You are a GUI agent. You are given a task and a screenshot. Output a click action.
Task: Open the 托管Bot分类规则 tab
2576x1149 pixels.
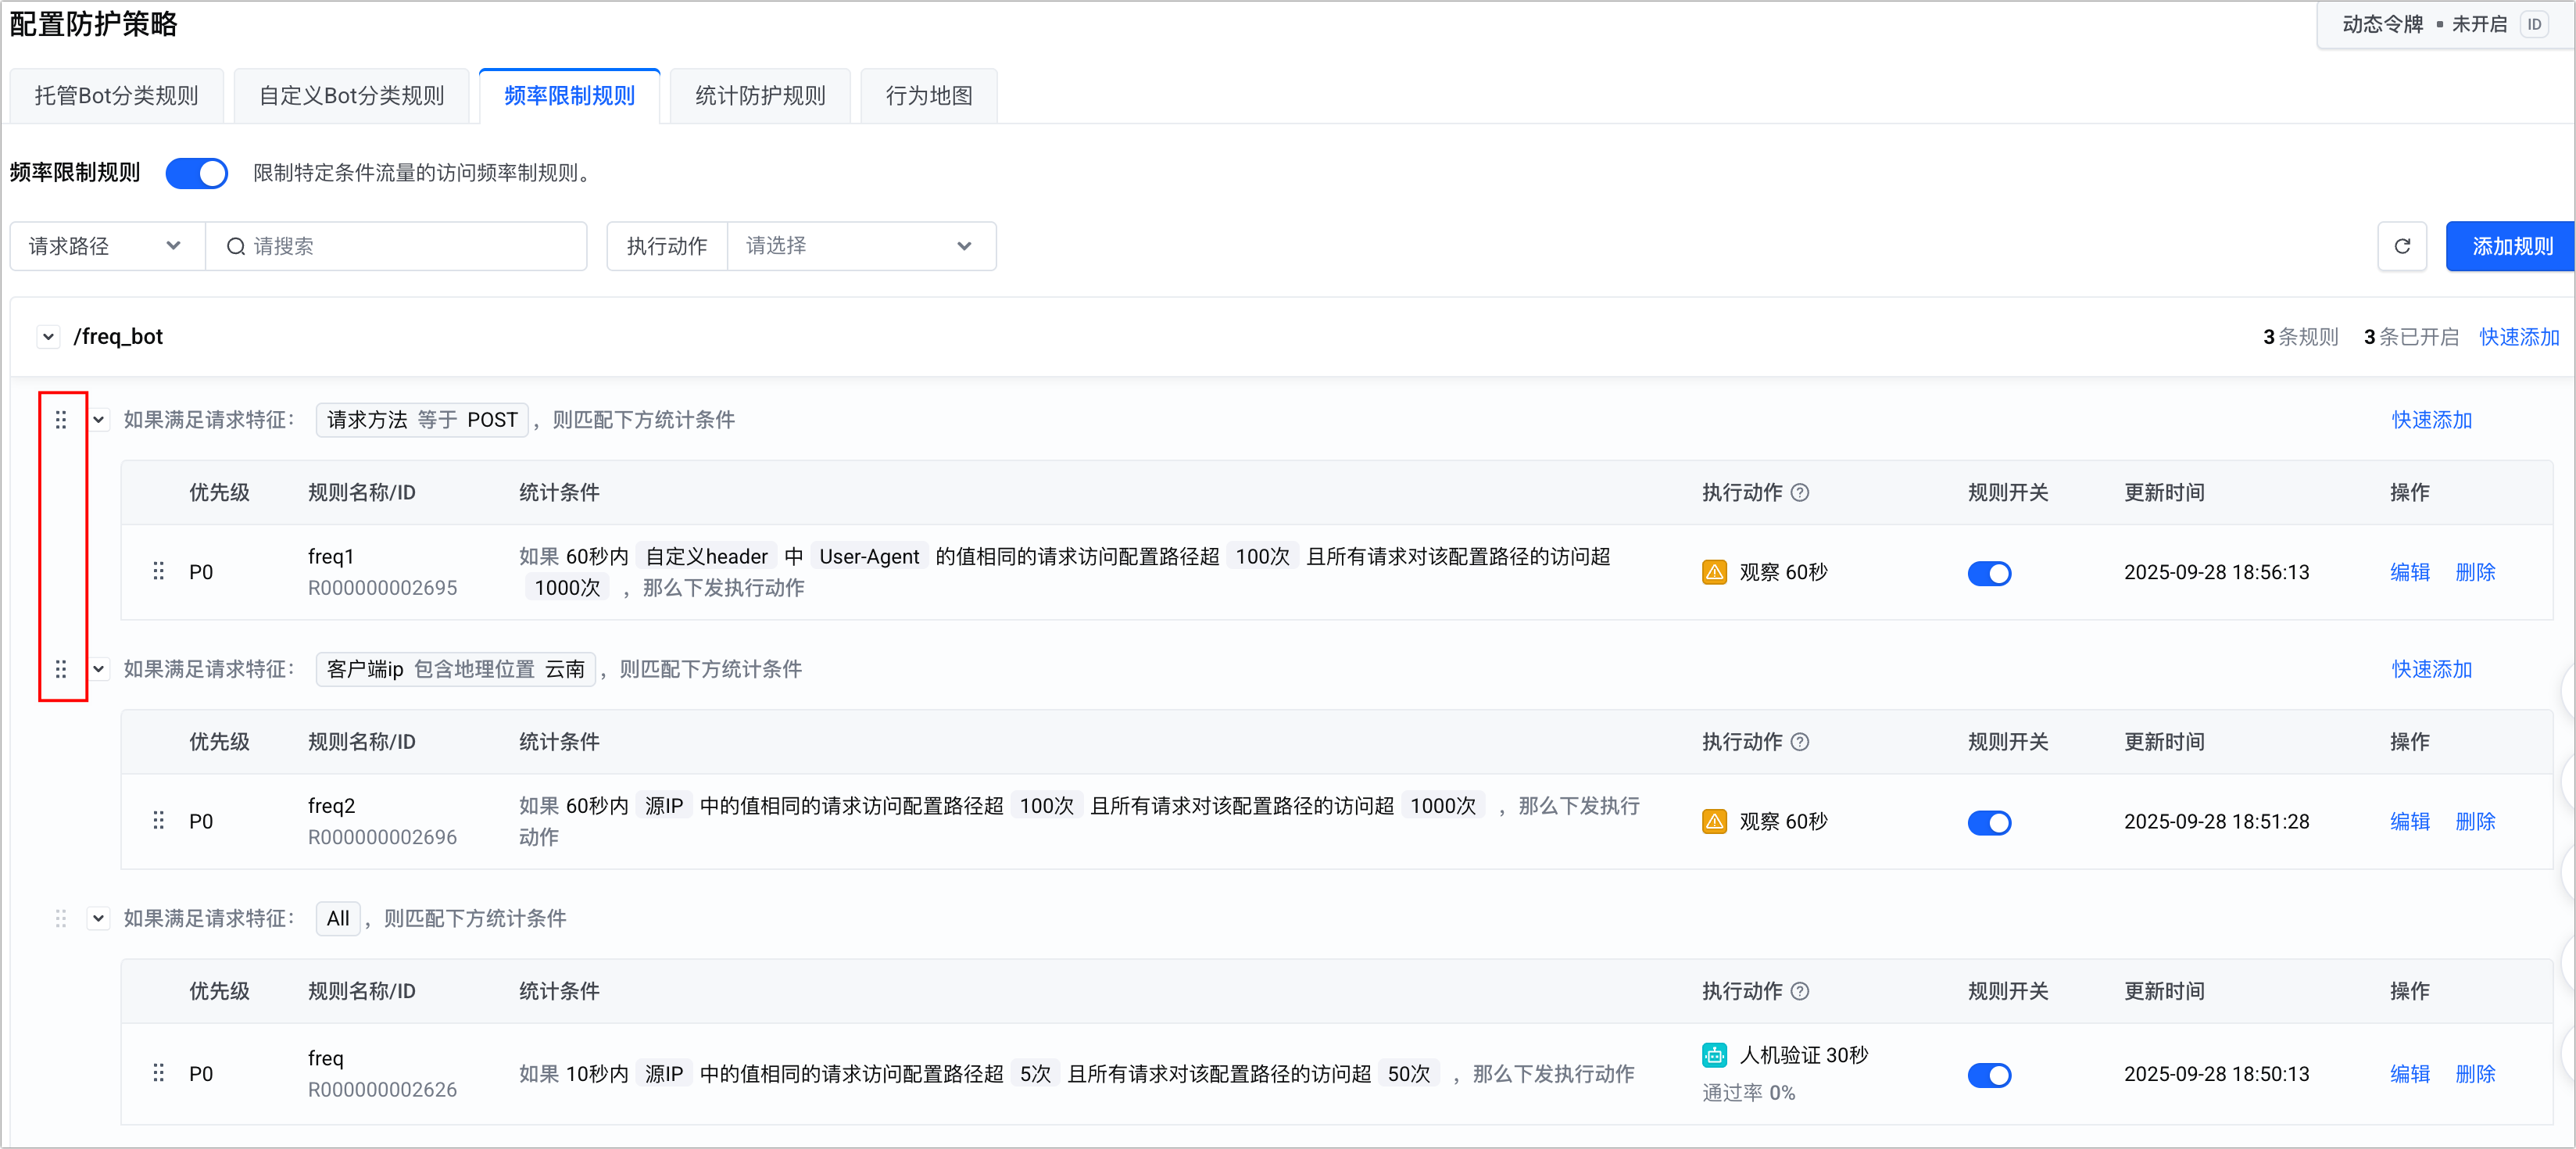click(x=116, y=96)
